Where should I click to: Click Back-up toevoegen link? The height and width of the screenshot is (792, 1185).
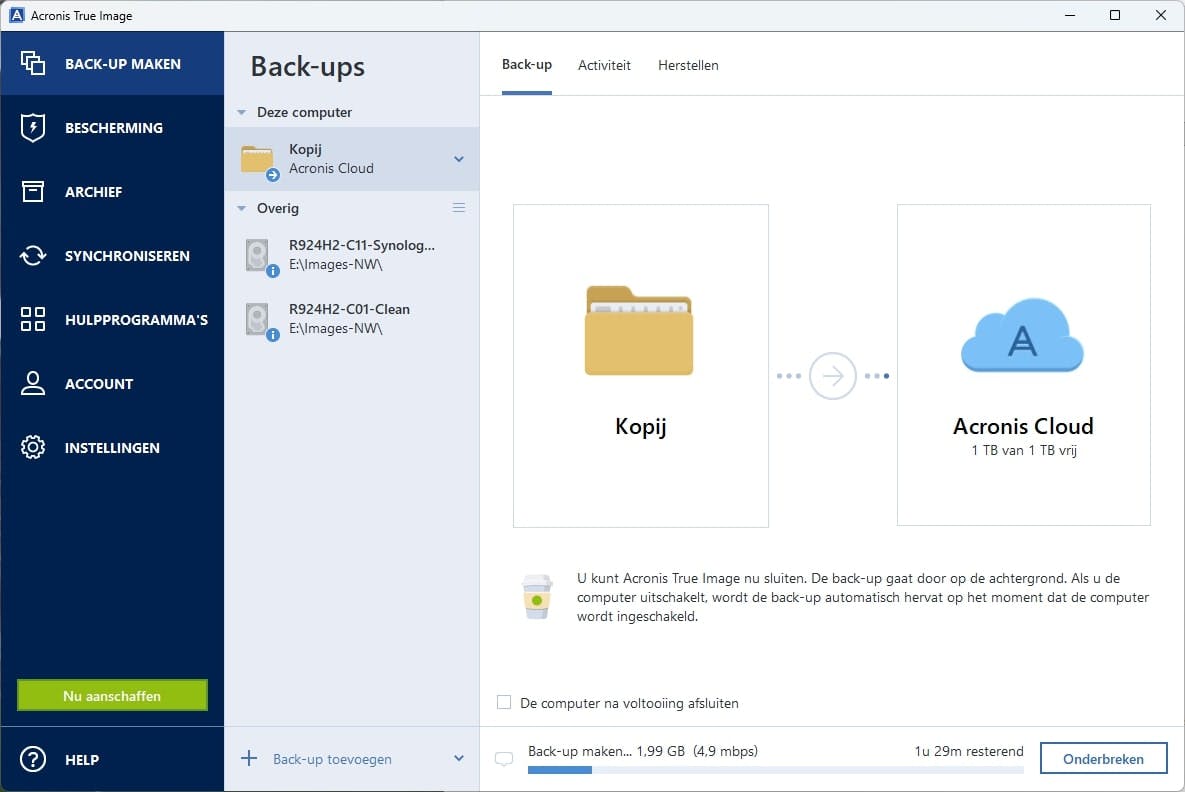(x=332, y=759)
